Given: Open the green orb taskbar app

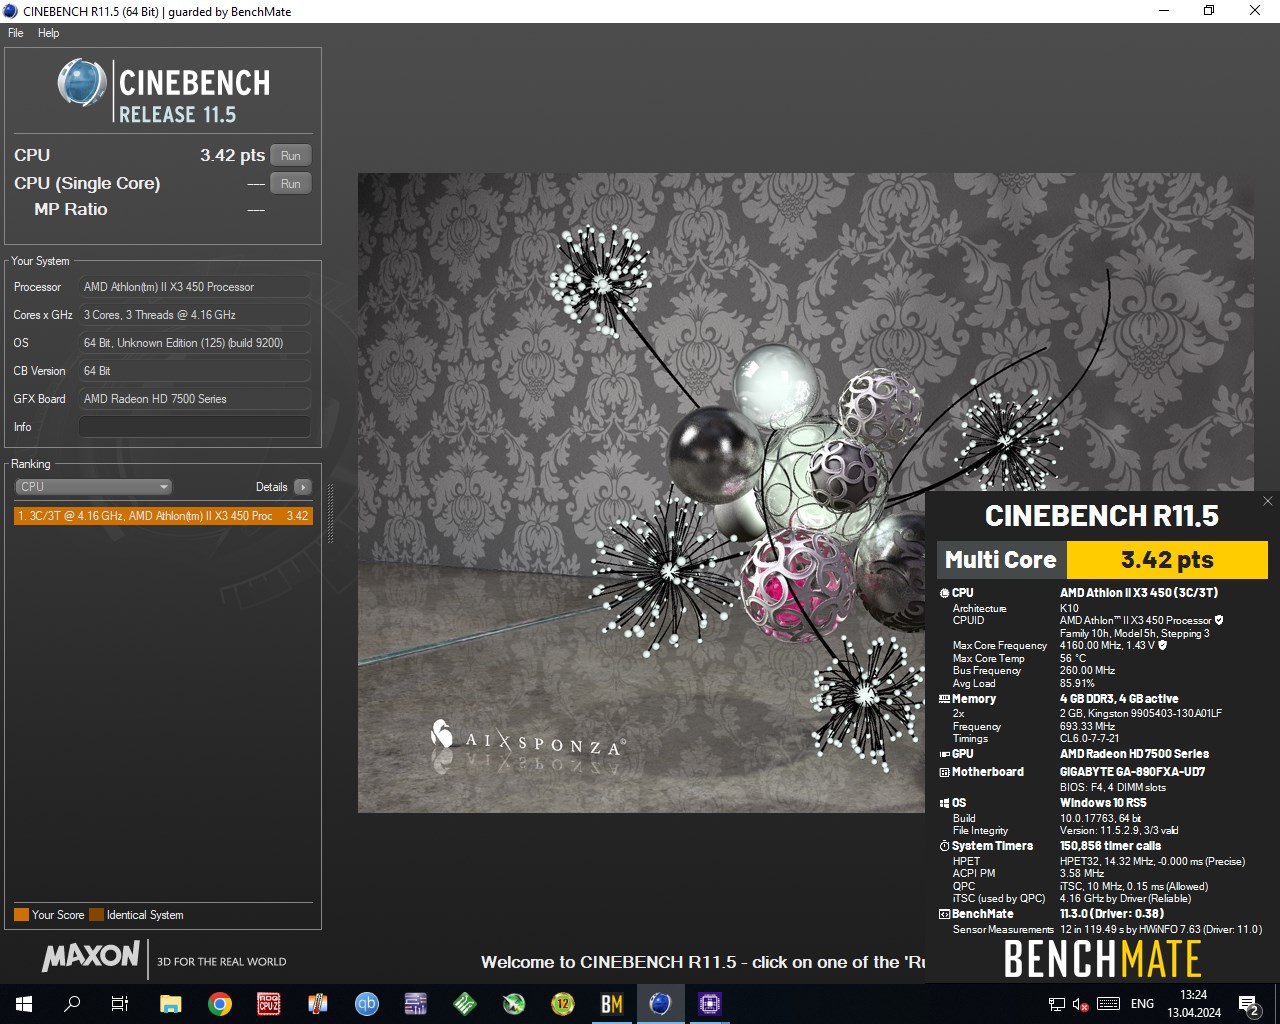Looking at the screenshot, I should 514,1004.
